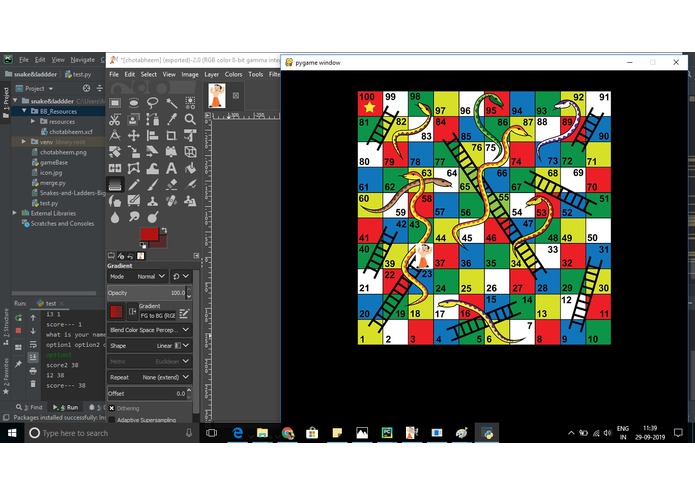
Task: Select GIMP's Bucket Fill tool
Action: pyautogui.click(x=190, y=168)
